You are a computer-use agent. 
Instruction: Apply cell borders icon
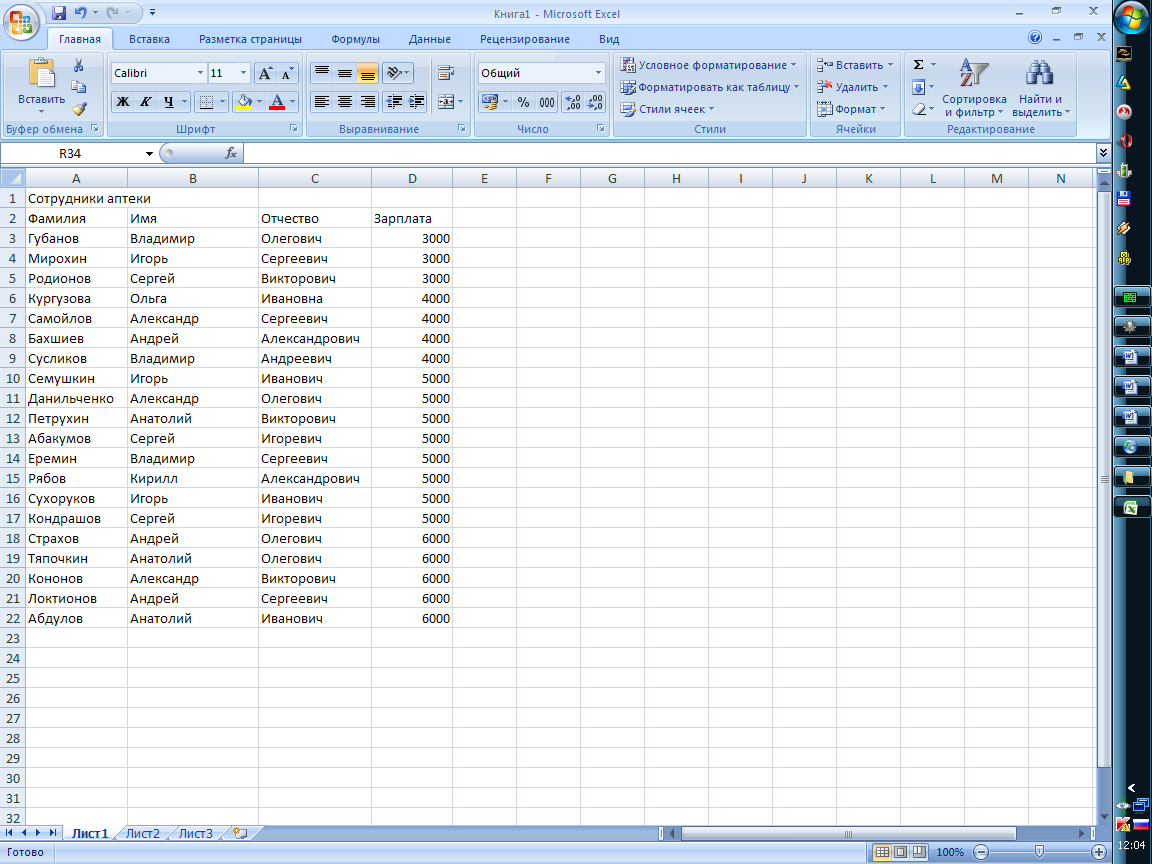tap(206, 102)
